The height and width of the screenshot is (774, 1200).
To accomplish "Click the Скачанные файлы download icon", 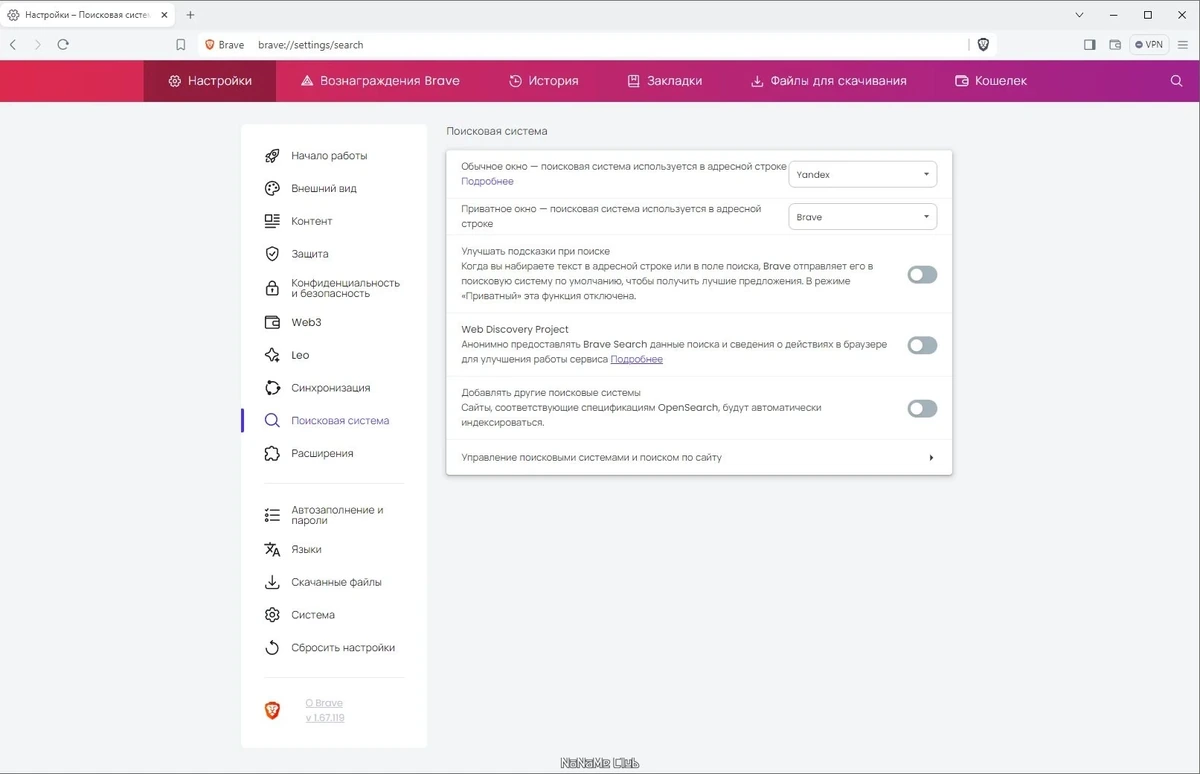I will (272, 582).
